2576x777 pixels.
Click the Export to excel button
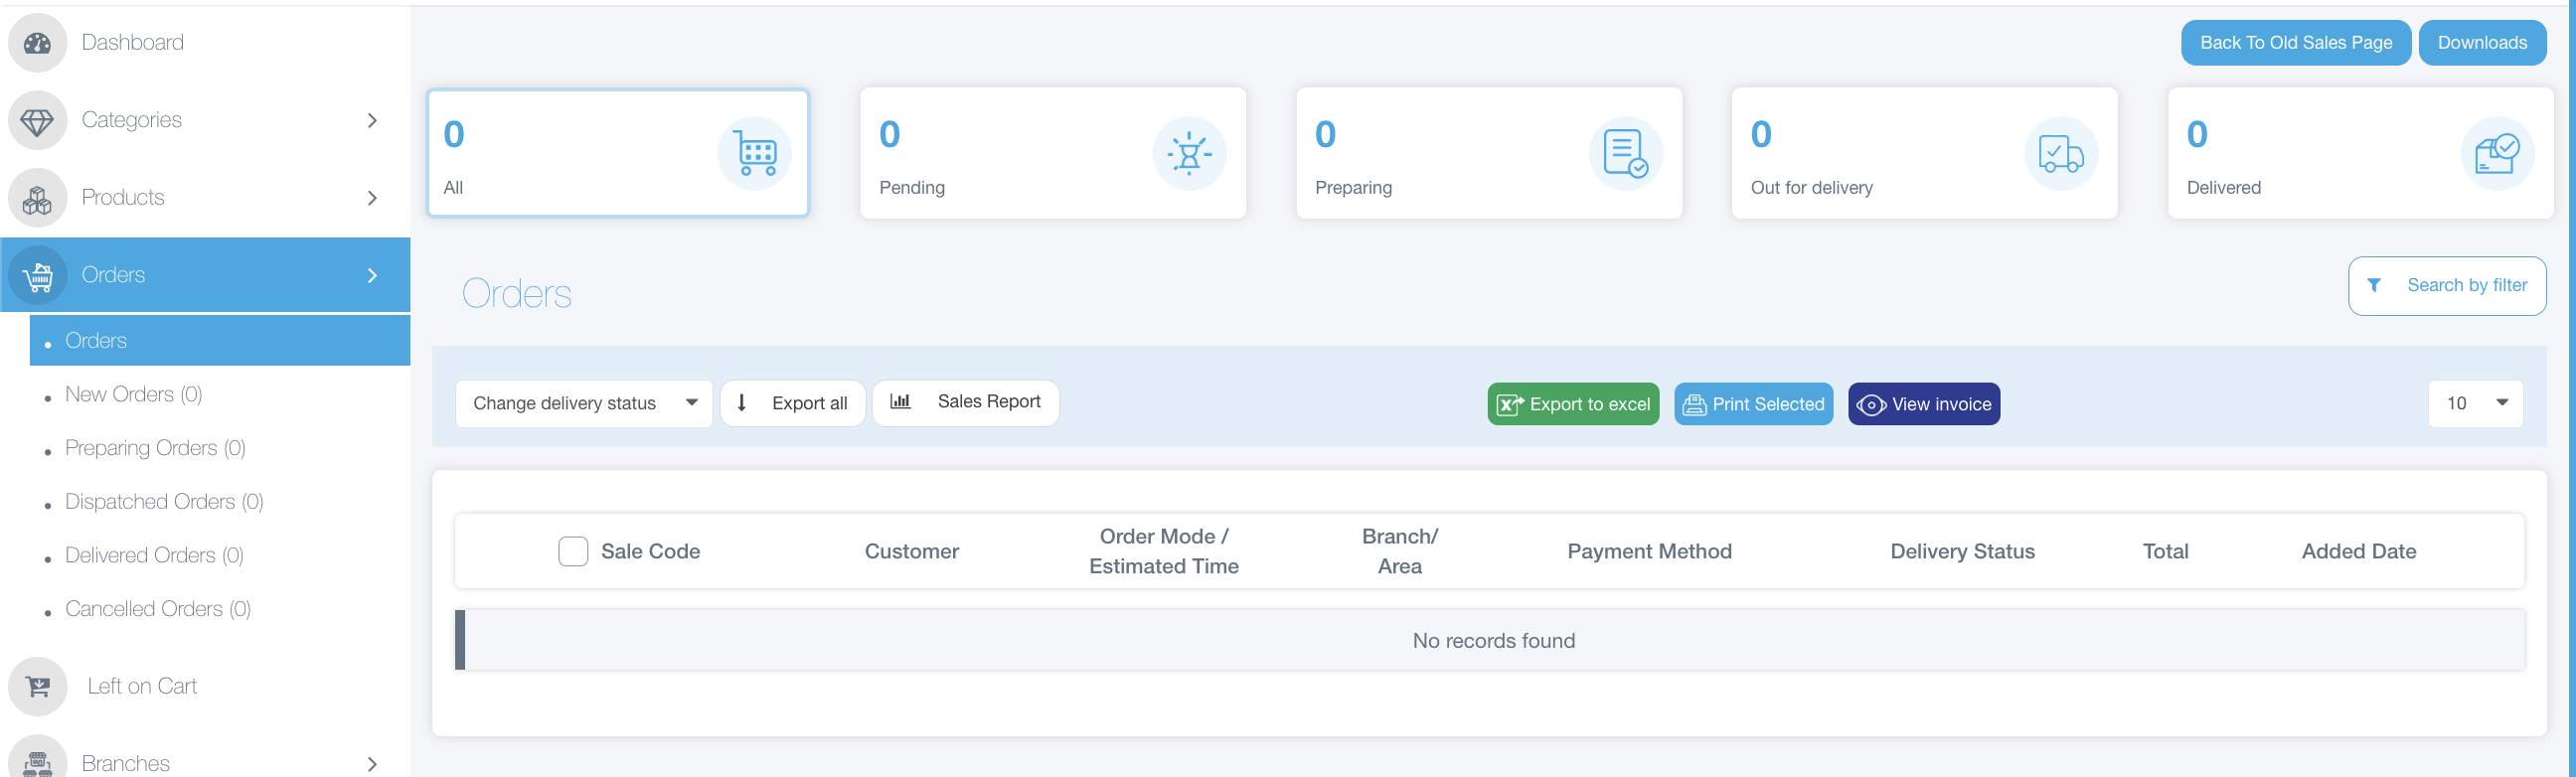(x=1573, y=405)
